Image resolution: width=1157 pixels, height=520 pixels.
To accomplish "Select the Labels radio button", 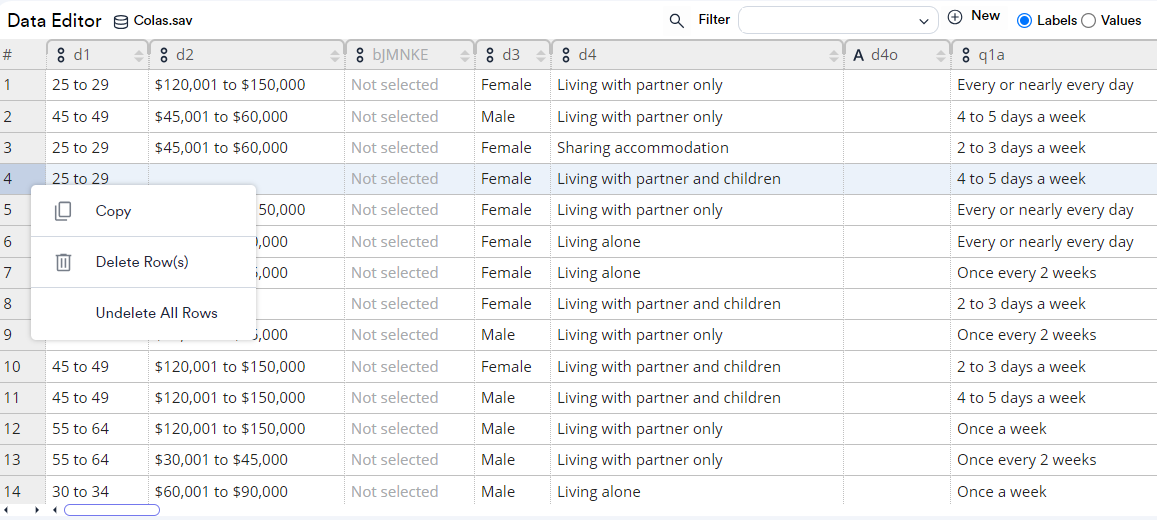I will (1024, 21).
